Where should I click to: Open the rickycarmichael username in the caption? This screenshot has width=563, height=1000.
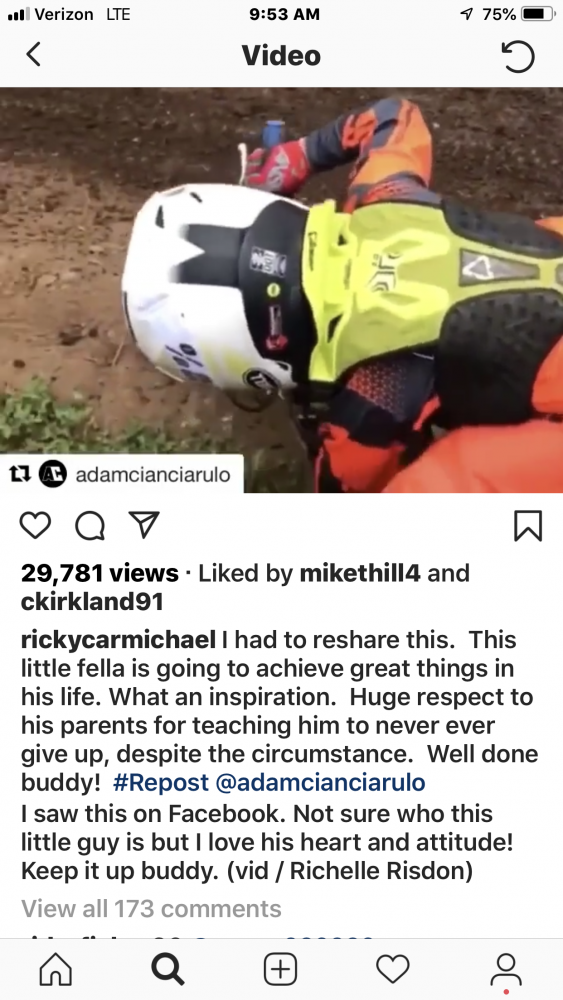117,640
